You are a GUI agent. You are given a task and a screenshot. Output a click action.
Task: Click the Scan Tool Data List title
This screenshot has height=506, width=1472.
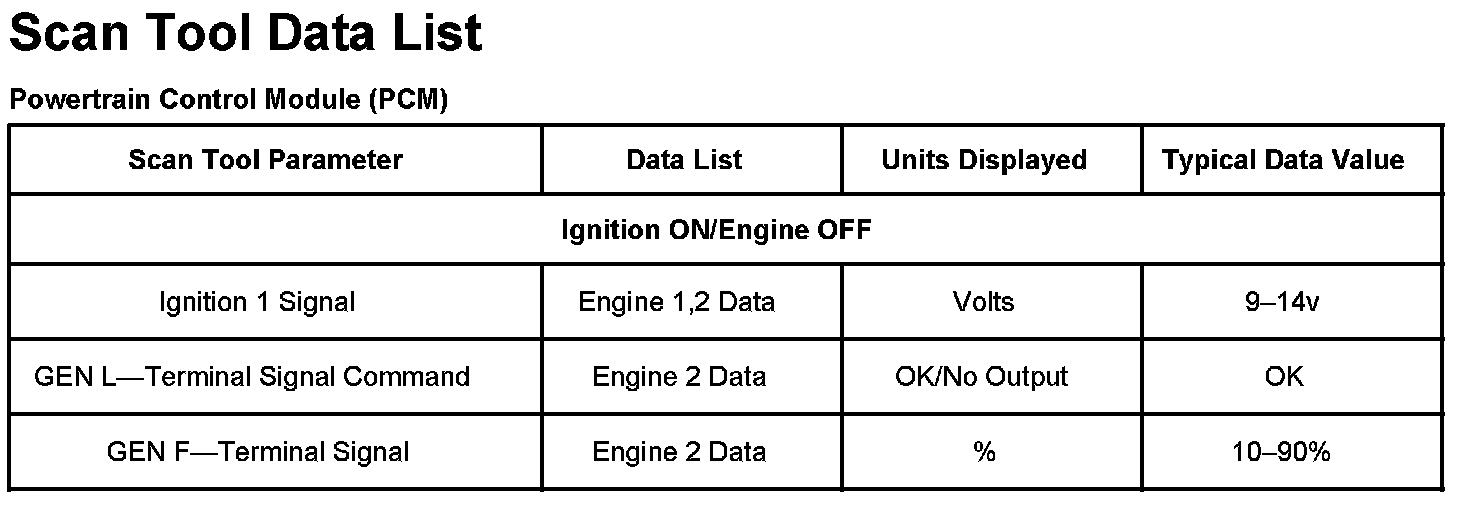[245, 34]
